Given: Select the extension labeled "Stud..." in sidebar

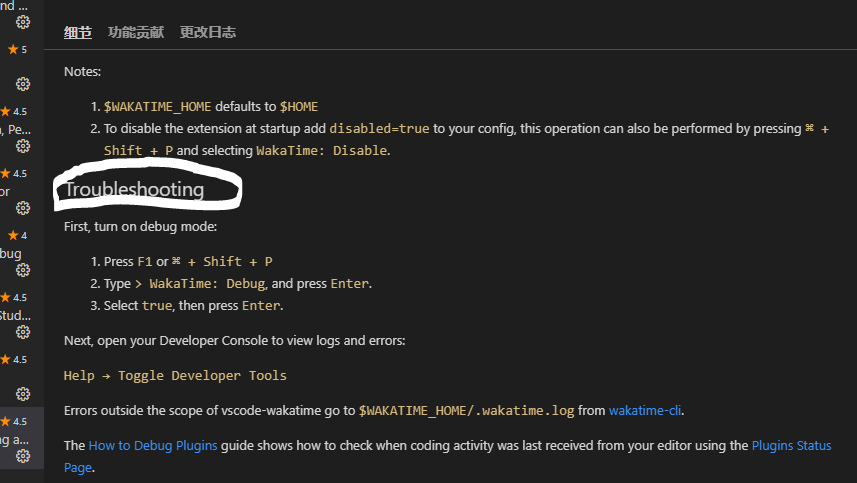Looking at the screenshot, I should pos(22,315).
